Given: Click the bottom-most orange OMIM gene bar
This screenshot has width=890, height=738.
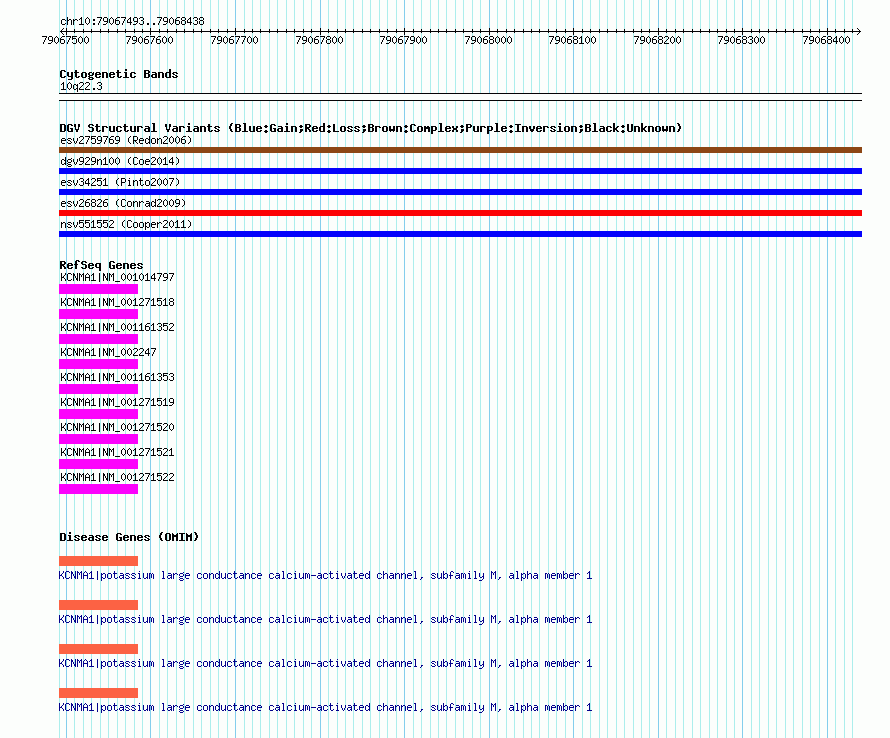Looking at the screenshot, I should pyautogui.click(x=98, y=693).
